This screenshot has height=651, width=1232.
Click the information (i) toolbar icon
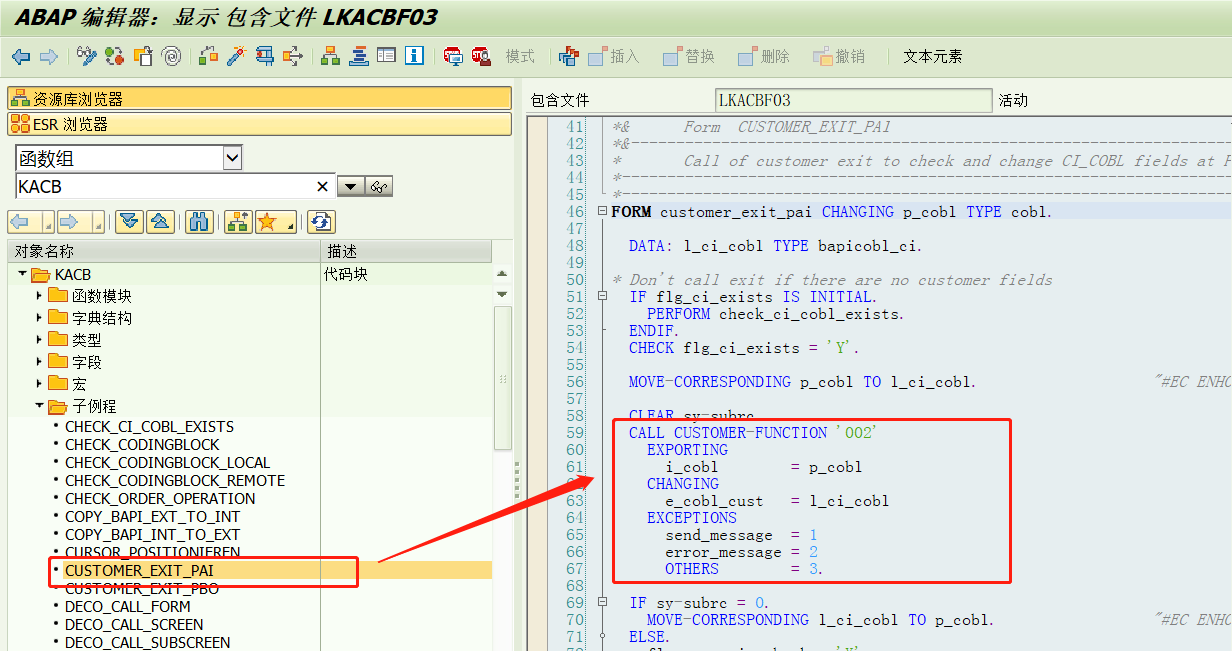412,57
